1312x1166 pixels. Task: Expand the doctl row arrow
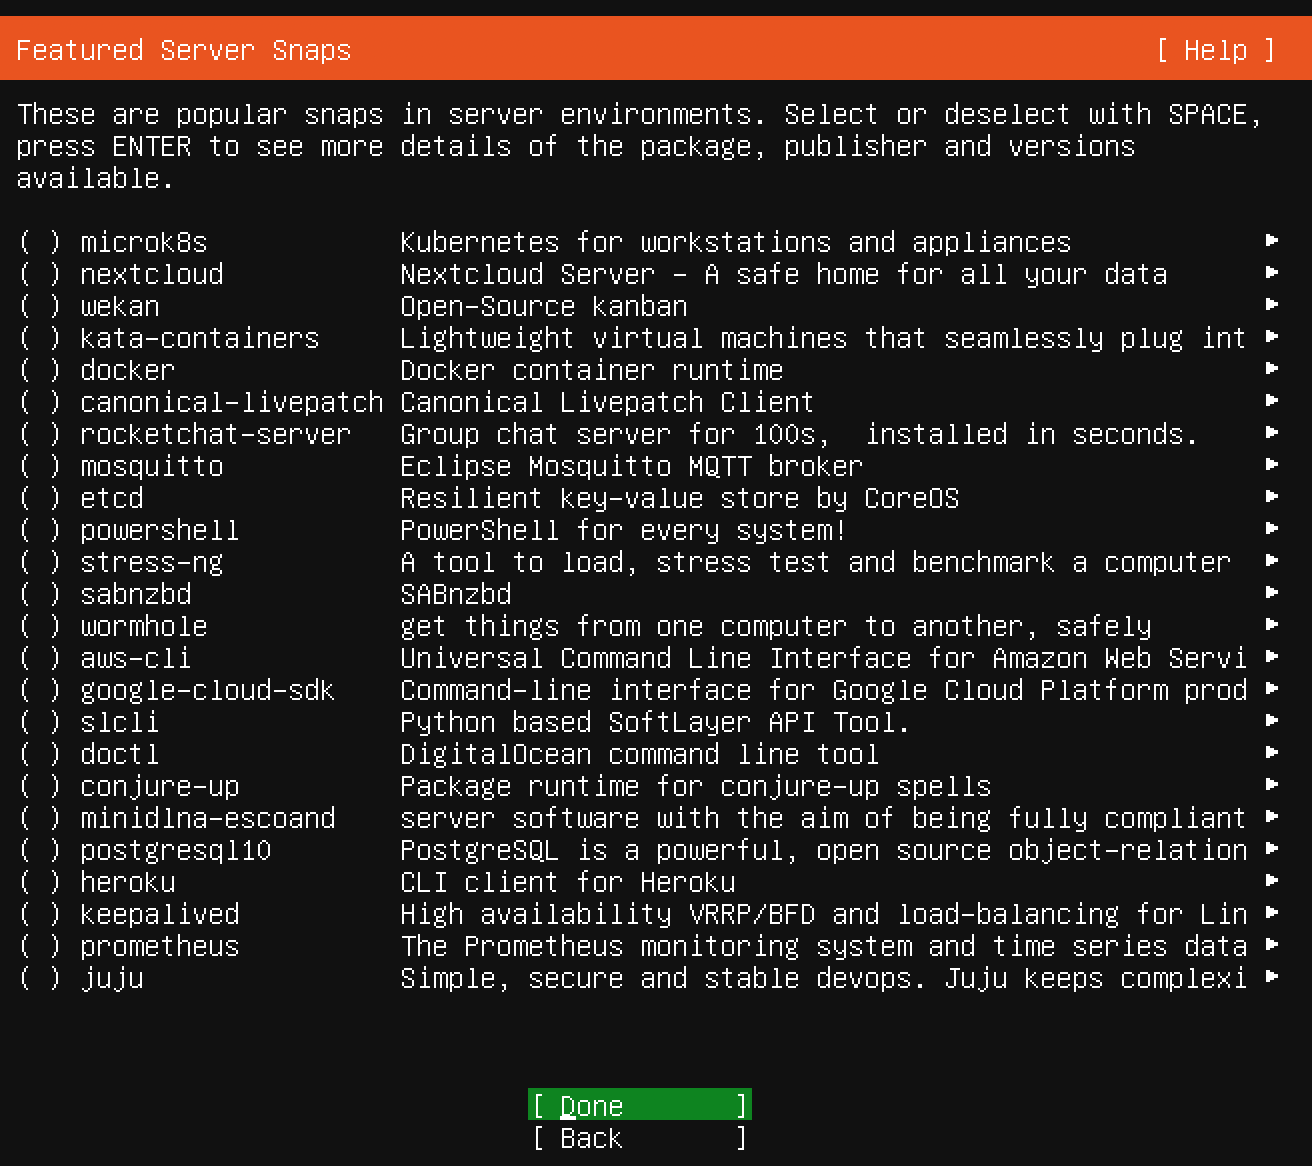[x=1272, y=752]
